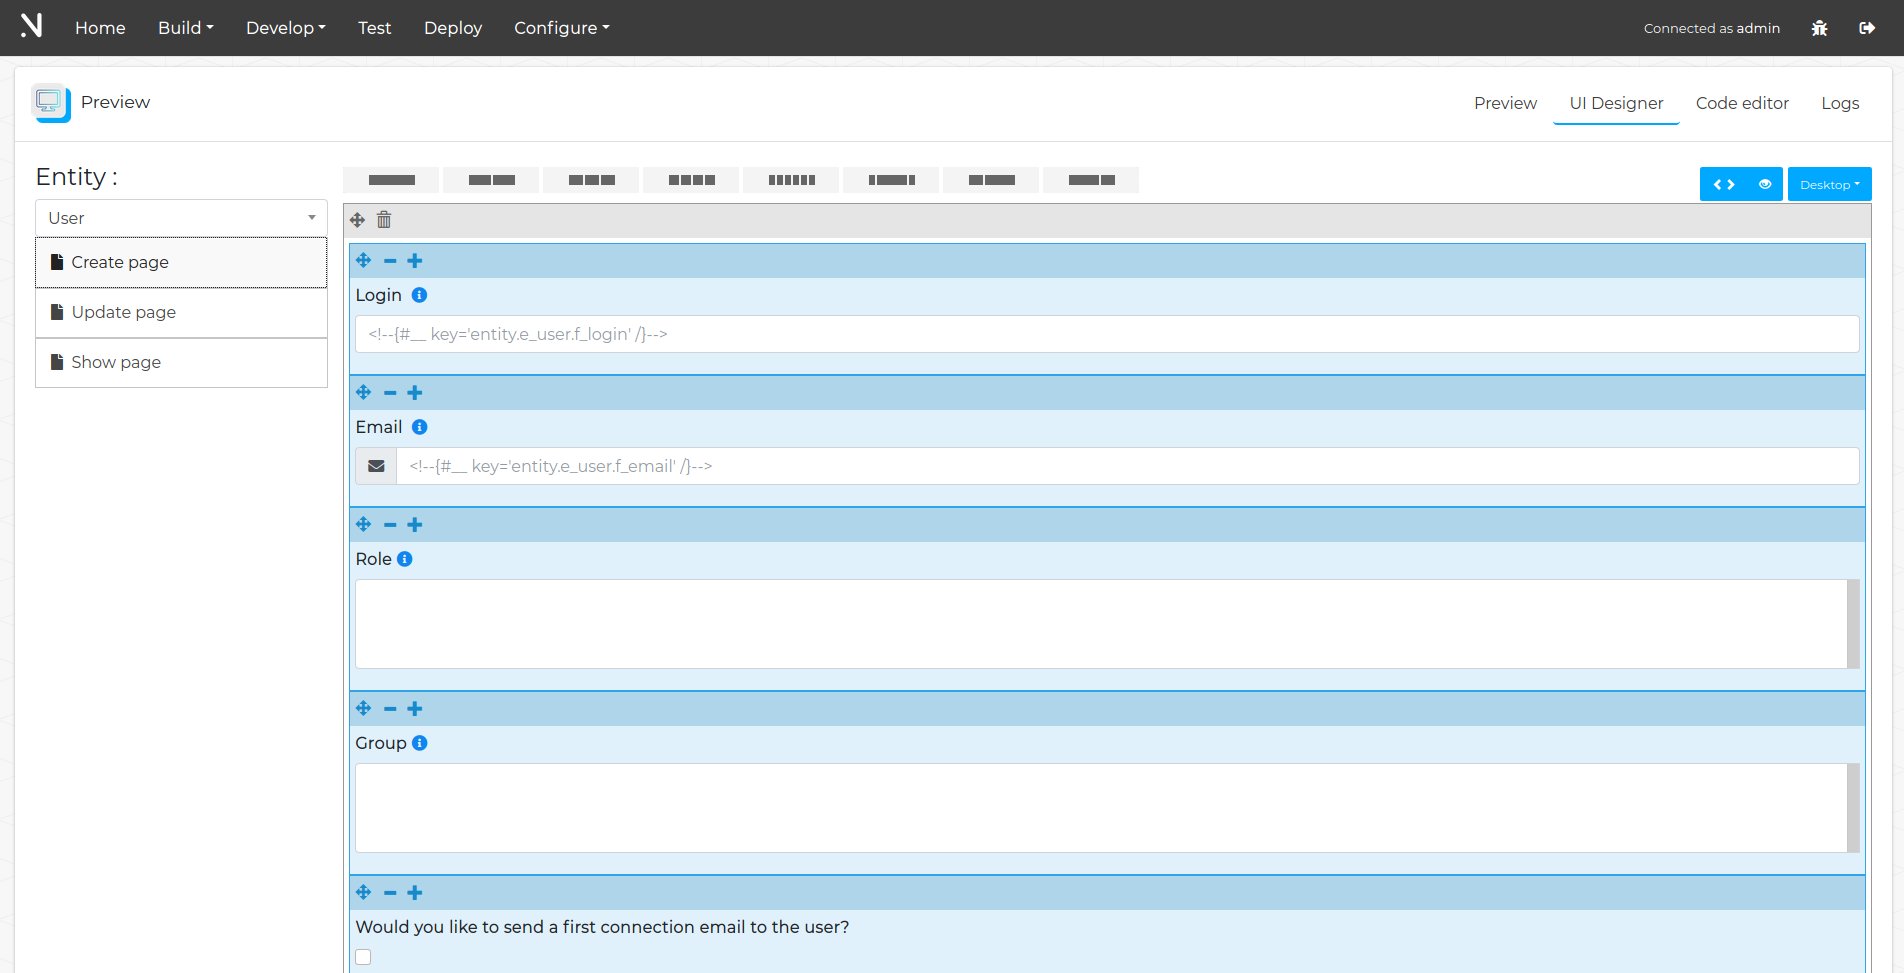Enlarge Login field with plus icon
The height and width of the screenshot is (973, 1904).
[415, 261]
